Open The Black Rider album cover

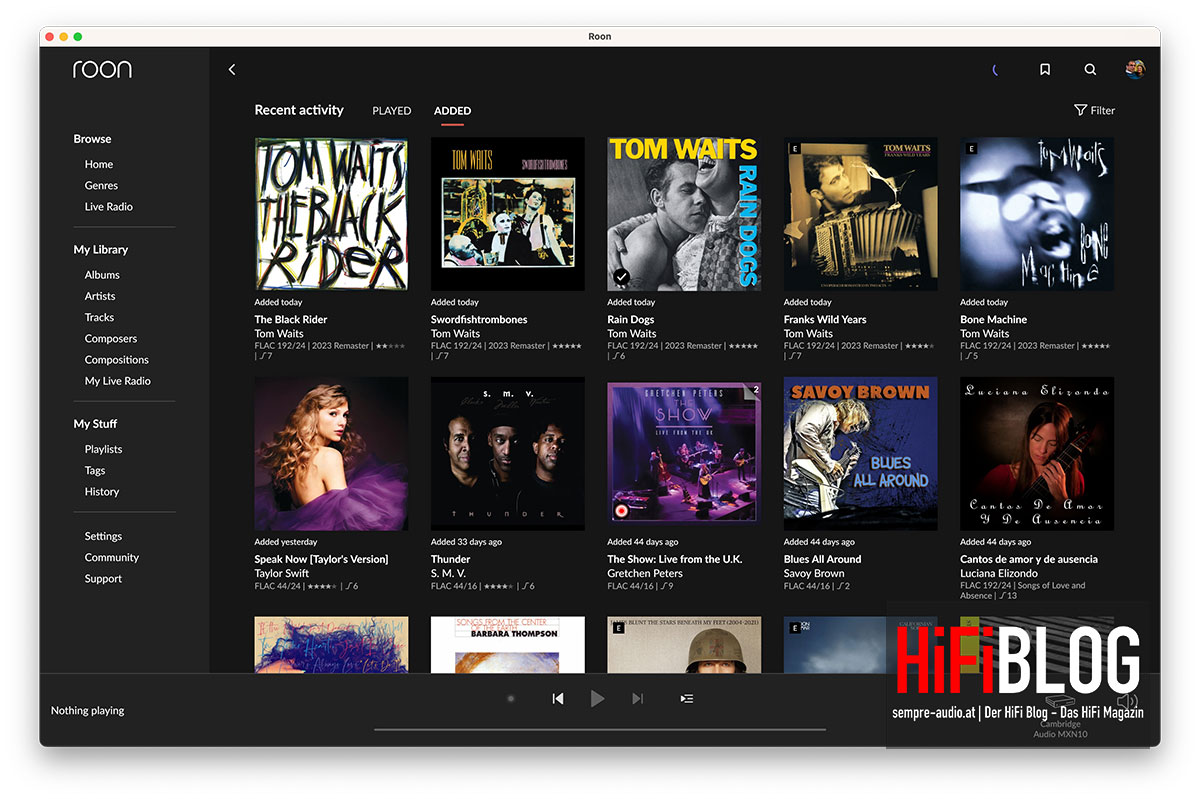[x=331, y=214]
